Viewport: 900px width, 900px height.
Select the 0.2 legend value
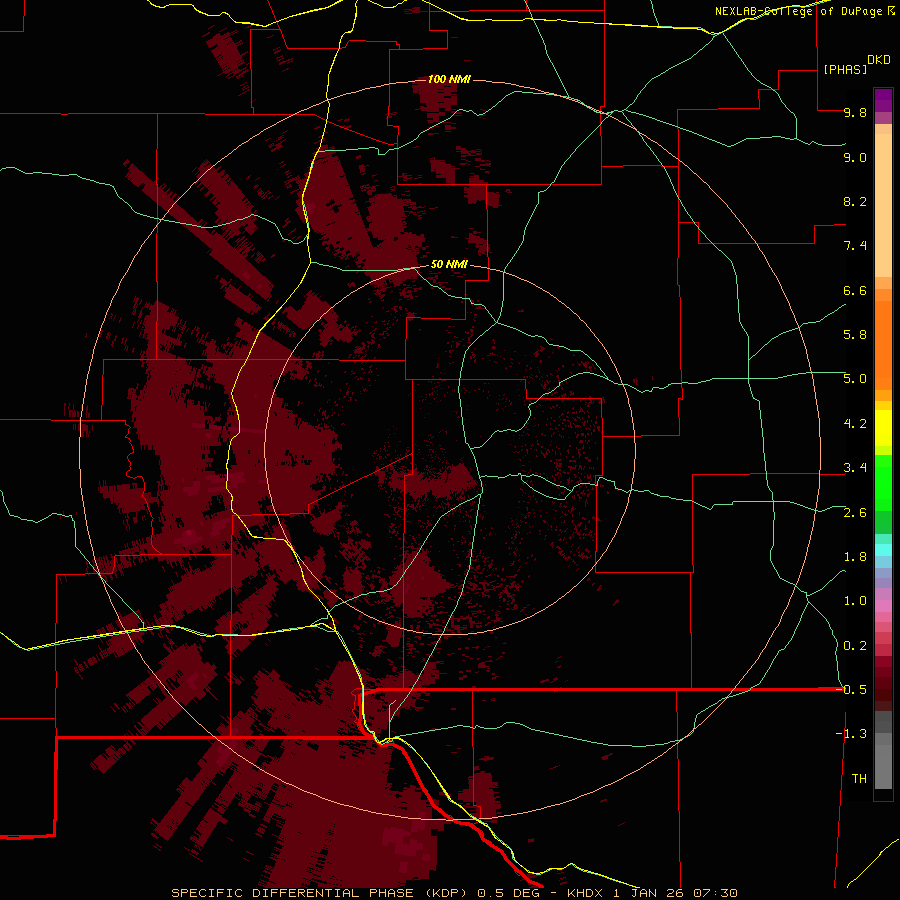tap(855, 646)
